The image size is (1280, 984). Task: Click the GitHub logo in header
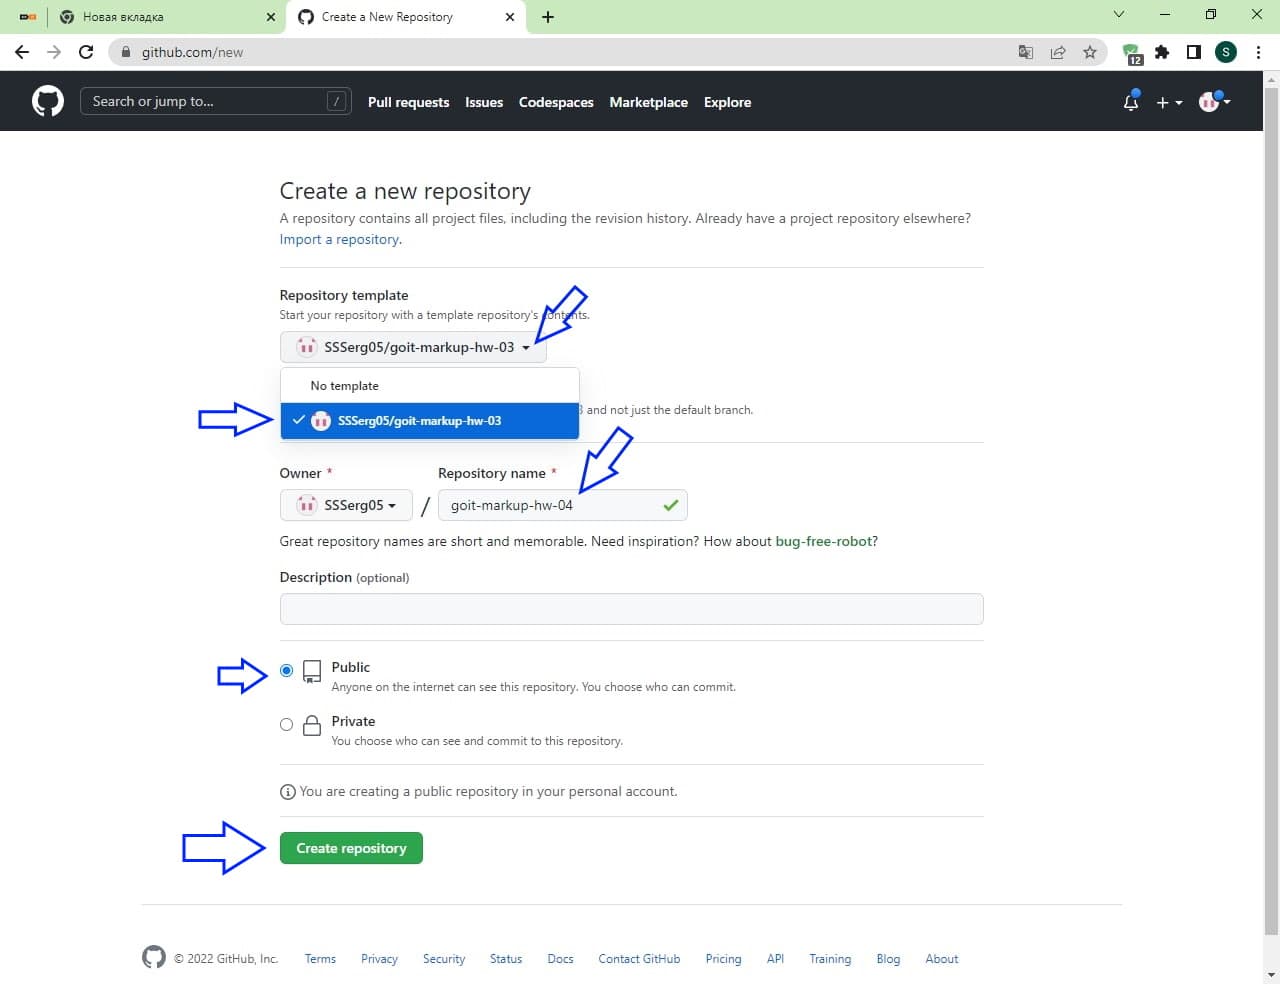[48, 101]
